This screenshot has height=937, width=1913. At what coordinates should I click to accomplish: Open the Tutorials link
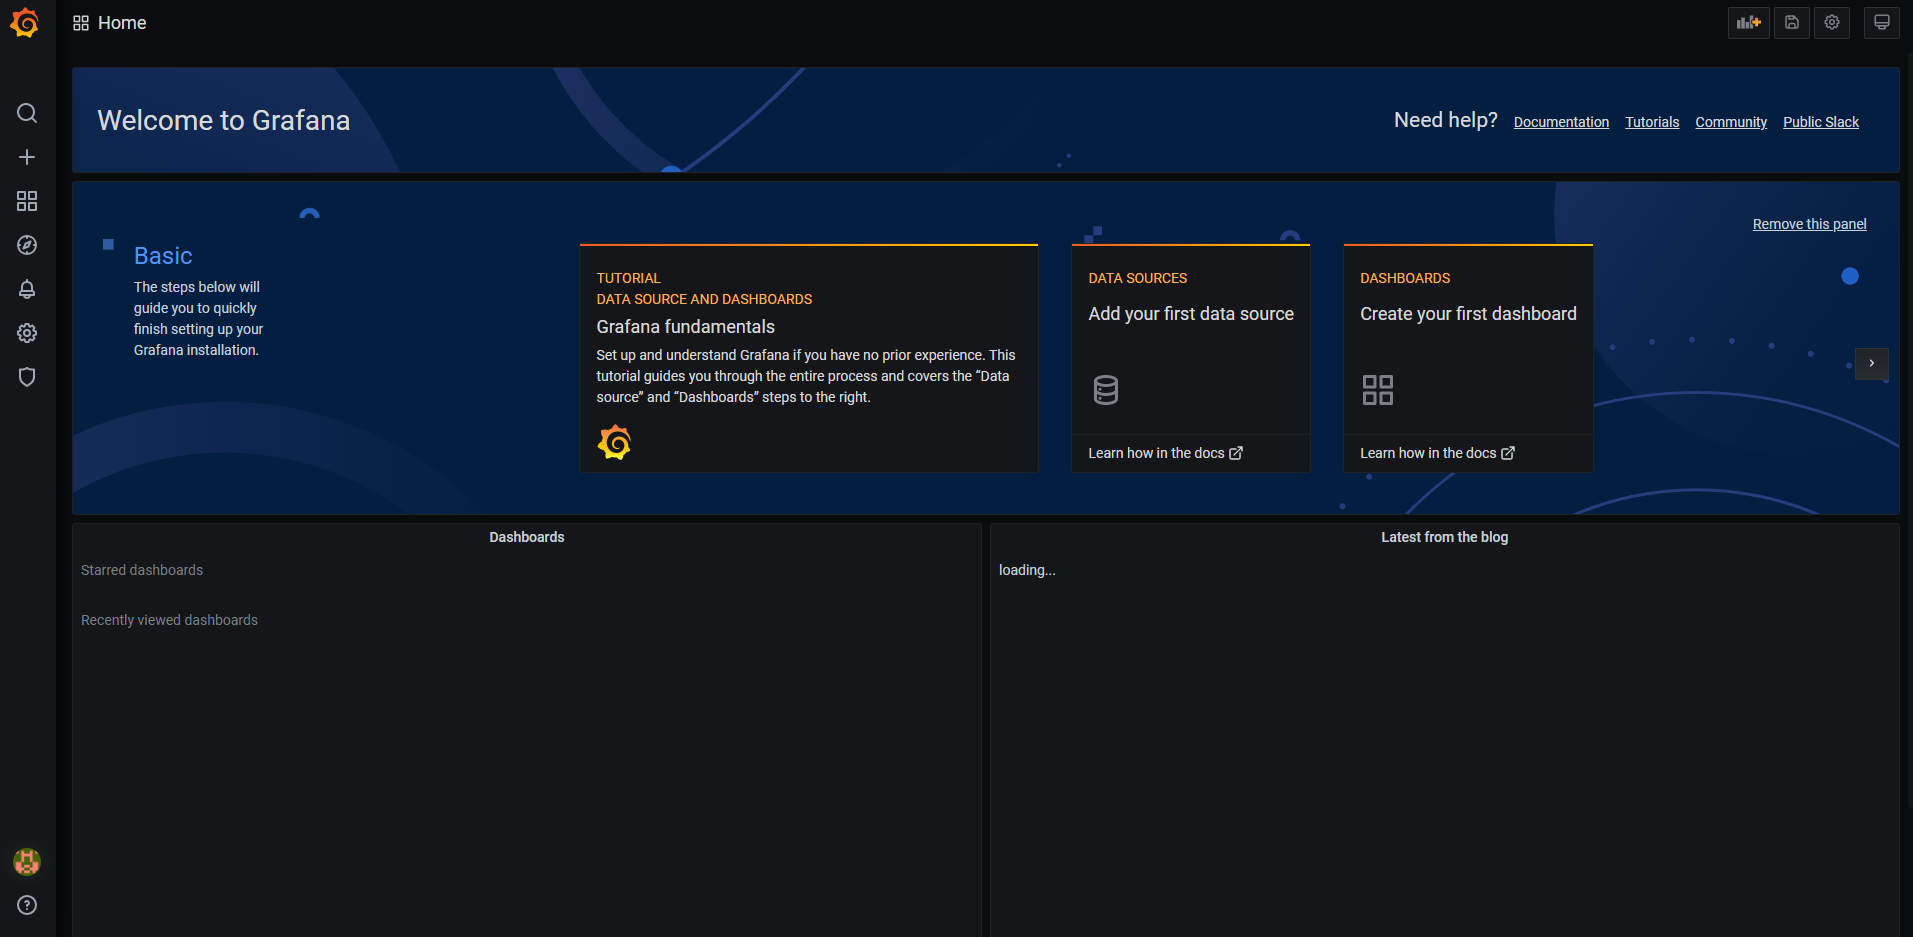pyautogui.click(x=1652, y=122)
